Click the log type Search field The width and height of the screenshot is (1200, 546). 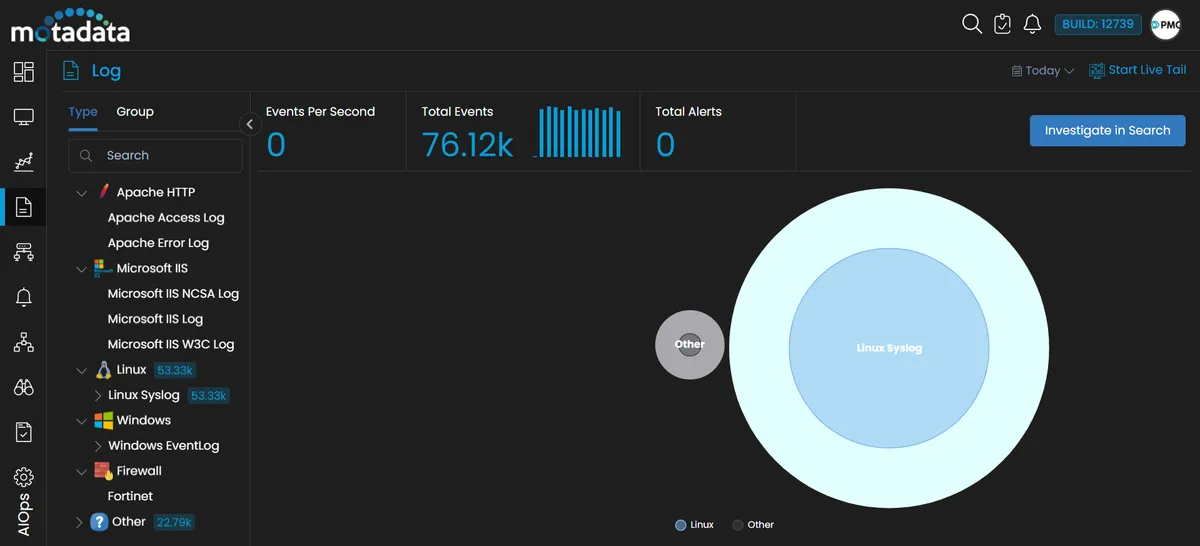[156, 155]
